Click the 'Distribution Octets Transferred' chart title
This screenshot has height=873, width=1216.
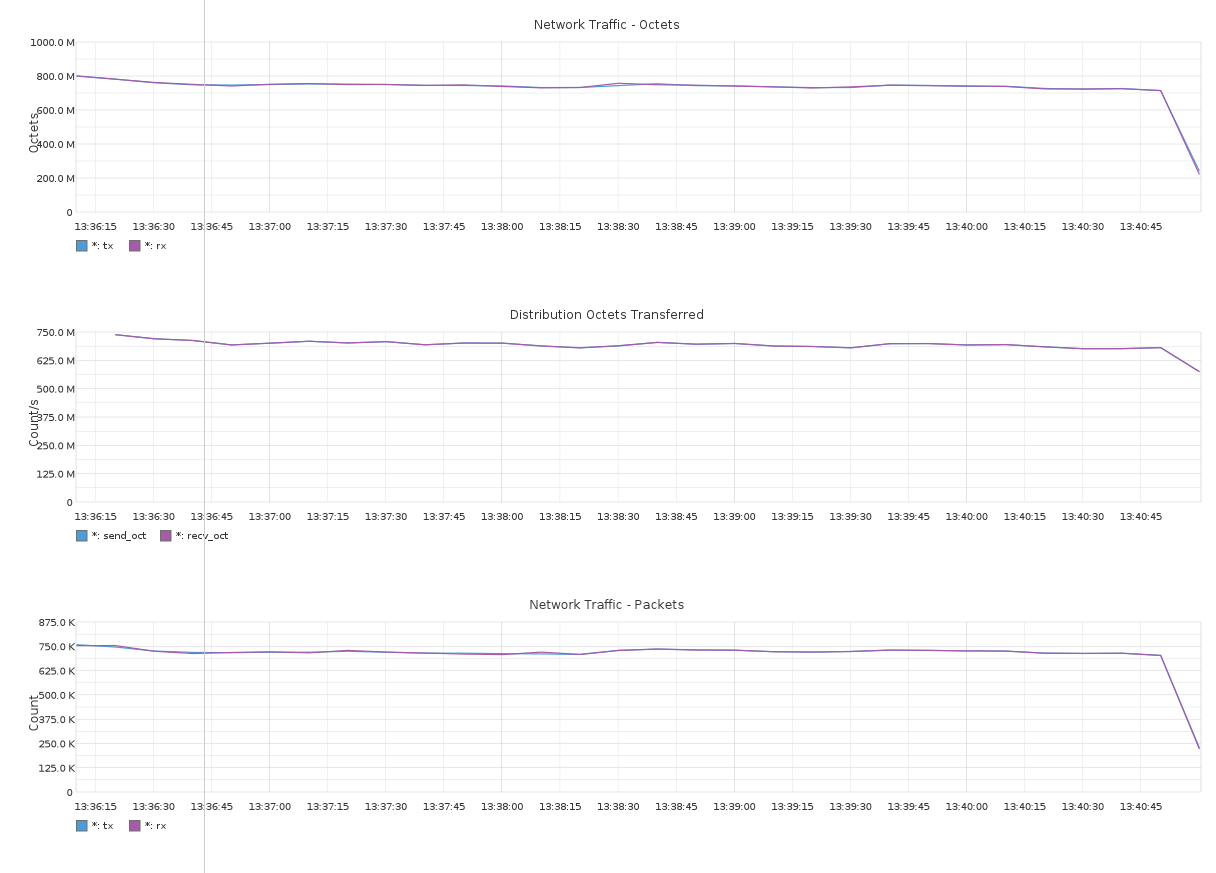click(x=607, y=315)
